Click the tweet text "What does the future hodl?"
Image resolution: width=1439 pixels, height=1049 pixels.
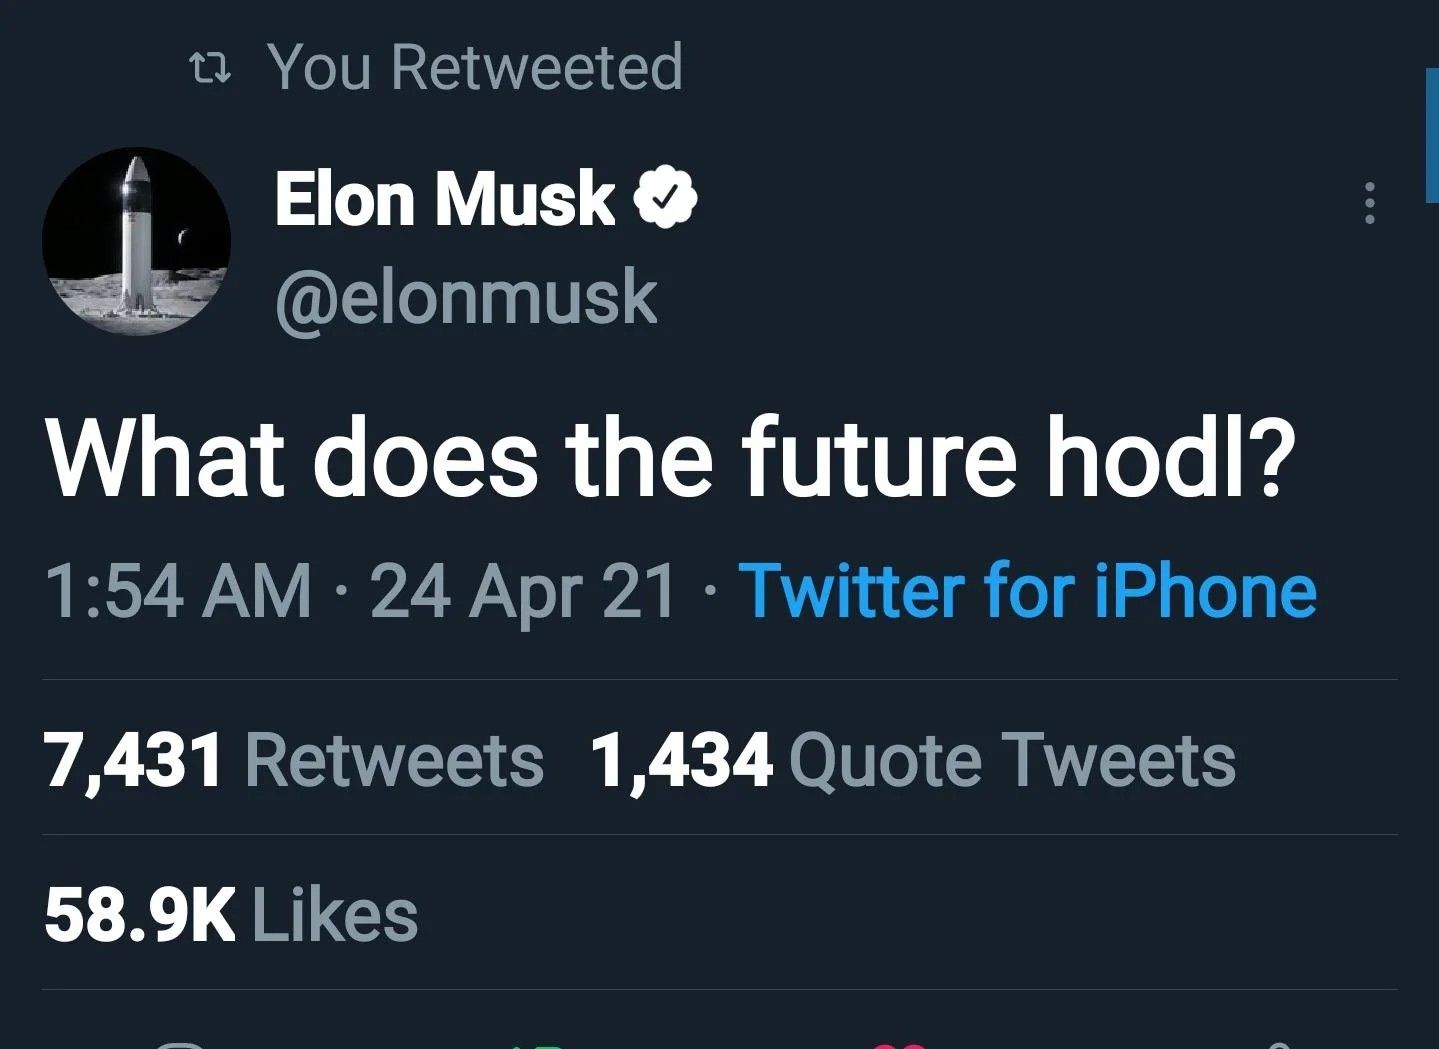click(x=670, y=457)
